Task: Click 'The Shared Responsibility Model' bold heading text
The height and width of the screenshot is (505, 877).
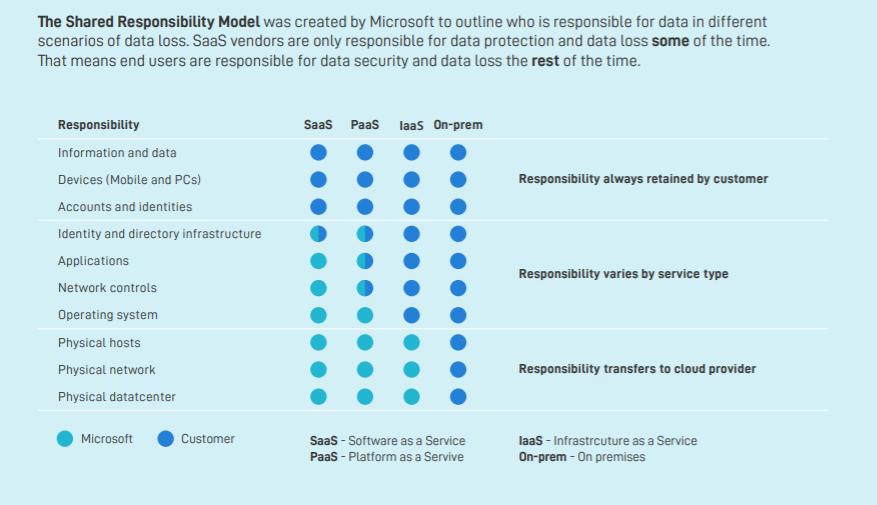Action: click(x=149, y=22)
